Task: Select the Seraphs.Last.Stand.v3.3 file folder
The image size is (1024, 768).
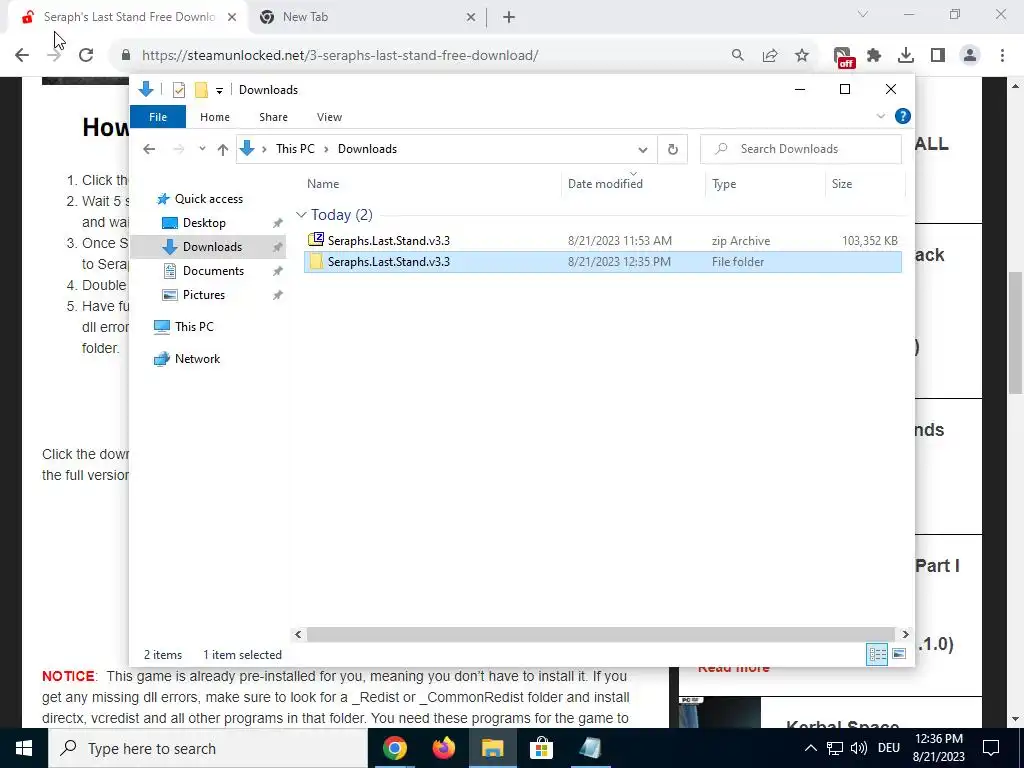Action: pyautogui.click(x=603, y=262)
